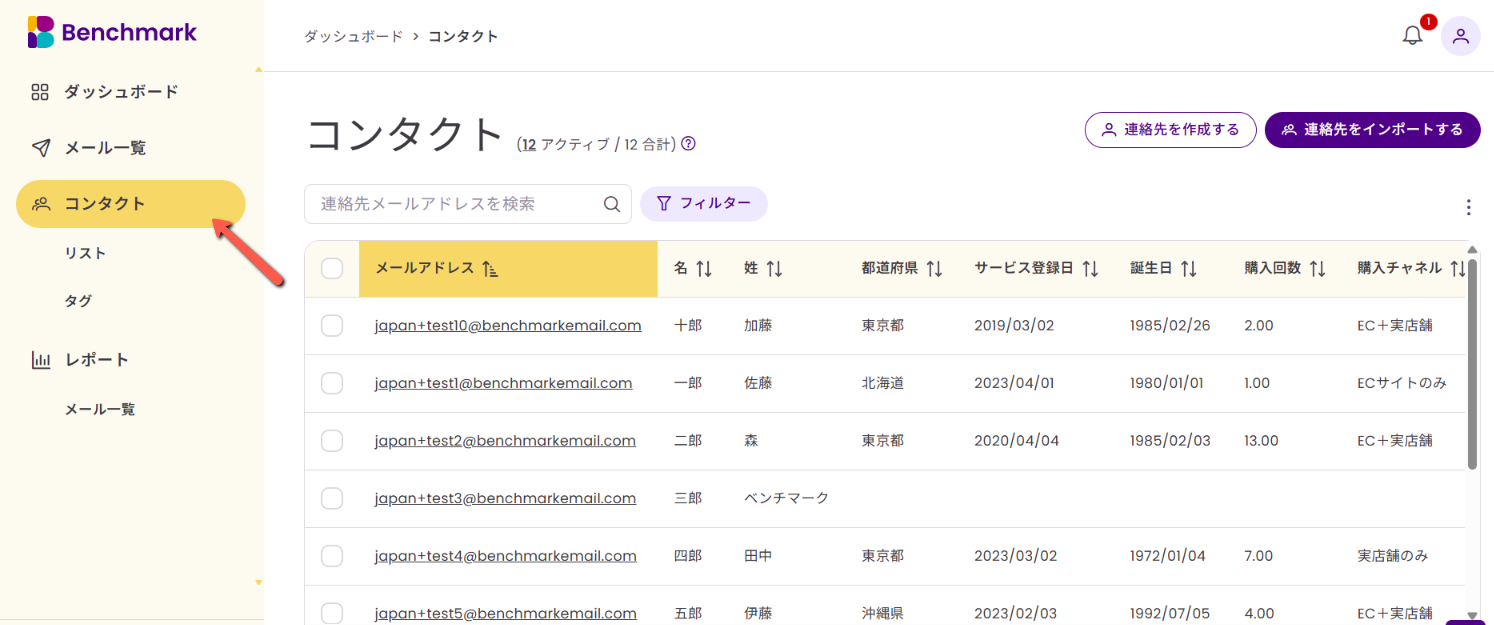Click the ダッシュボード grid icon in sidebar
Viewport: 1494px width, 625px height.
coord(40,92)
